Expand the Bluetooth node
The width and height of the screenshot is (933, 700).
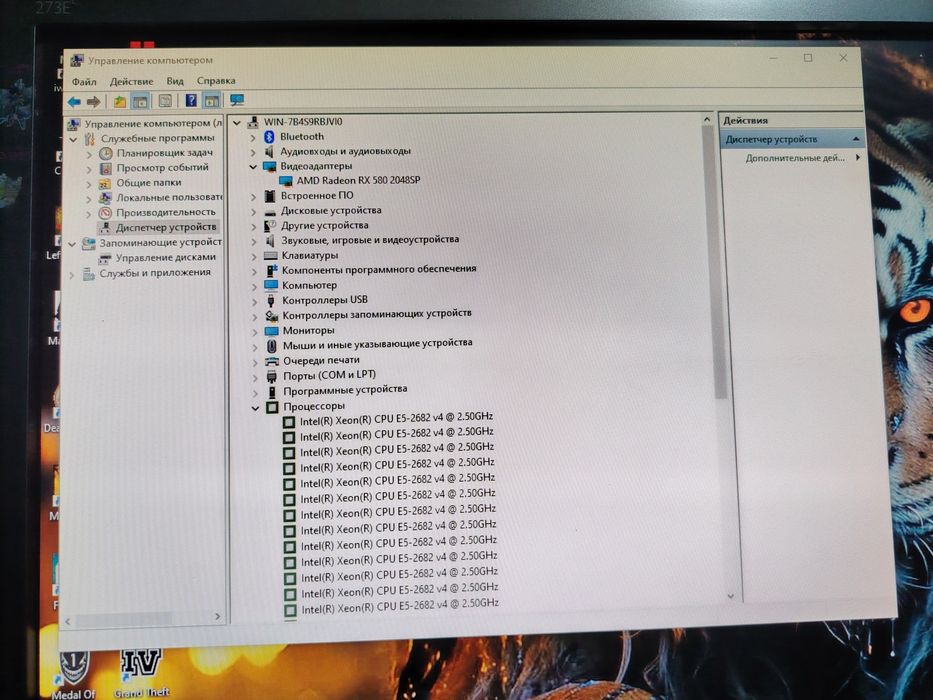coord(253,138)
